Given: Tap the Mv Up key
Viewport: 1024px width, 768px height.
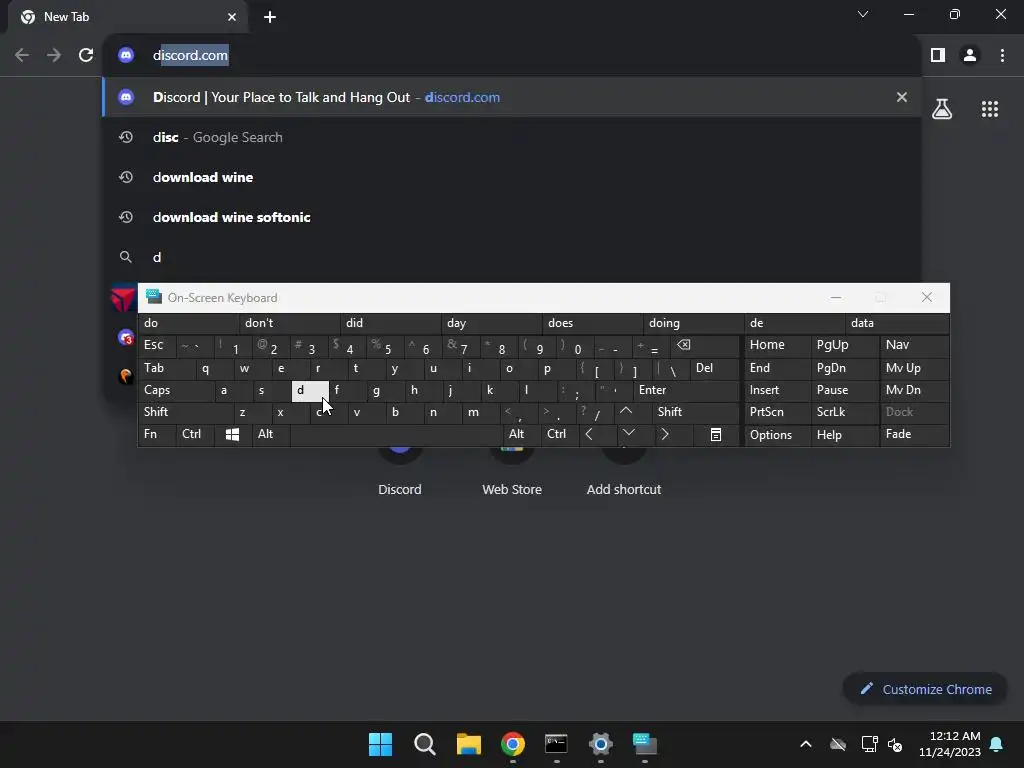Looking at the screenshot, I should pos(914,368).
